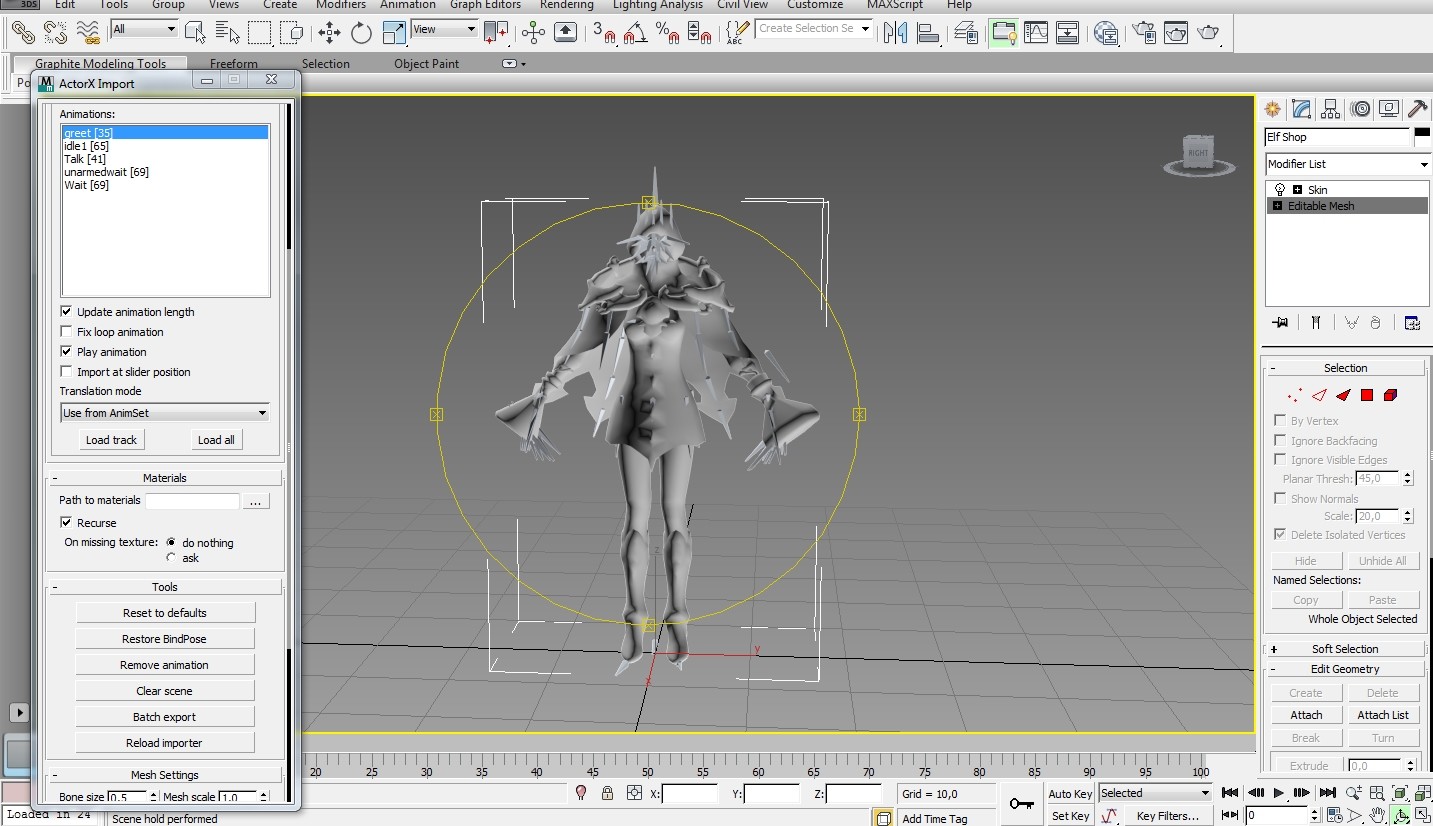Click the Attach List button

coord(1383,715)
